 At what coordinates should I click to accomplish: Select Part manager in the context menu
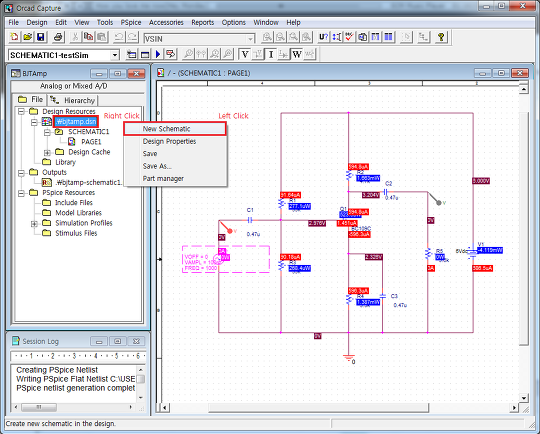coord(175,178)
